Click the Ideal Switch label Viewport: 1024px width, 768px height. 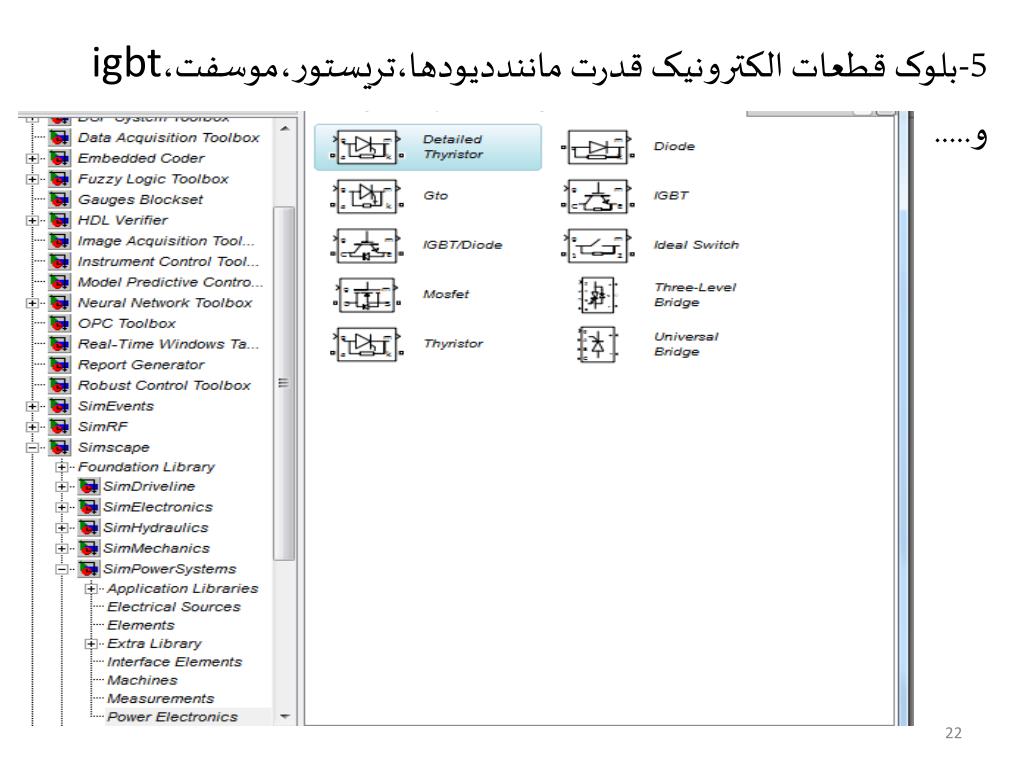(x=696, y=245)
